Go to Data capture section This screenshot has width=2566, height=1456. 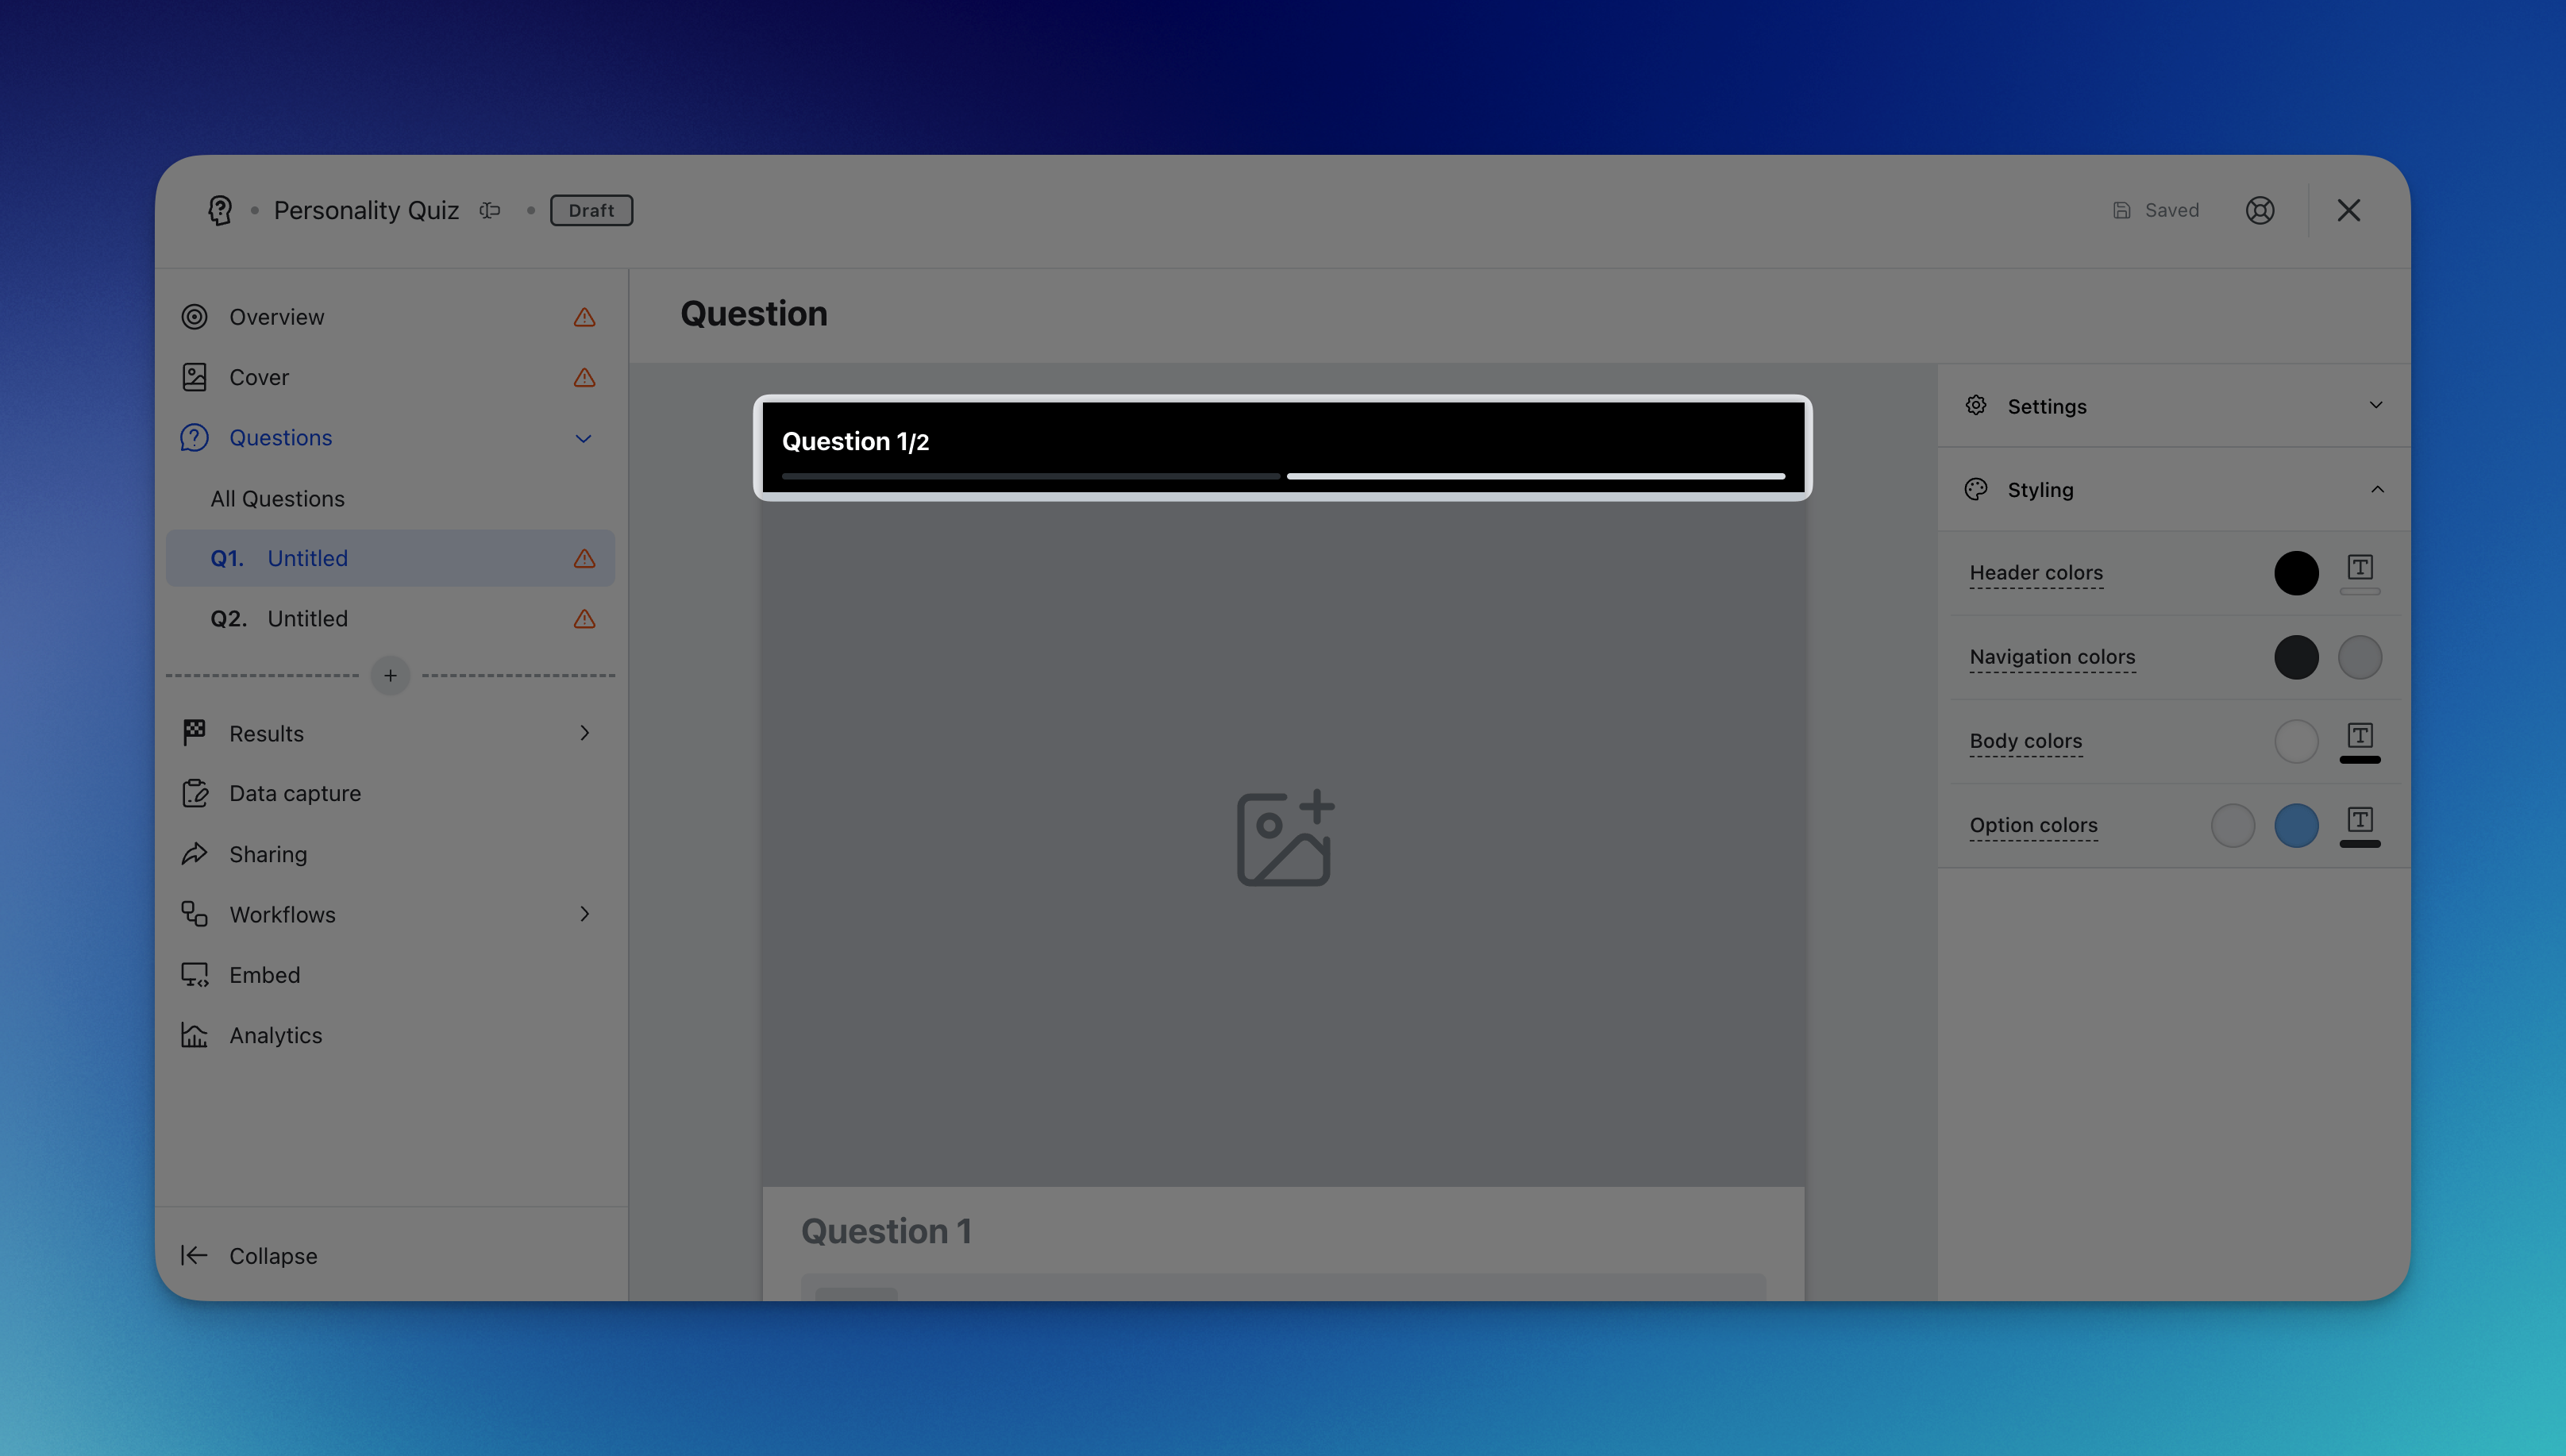coord(294,793)
